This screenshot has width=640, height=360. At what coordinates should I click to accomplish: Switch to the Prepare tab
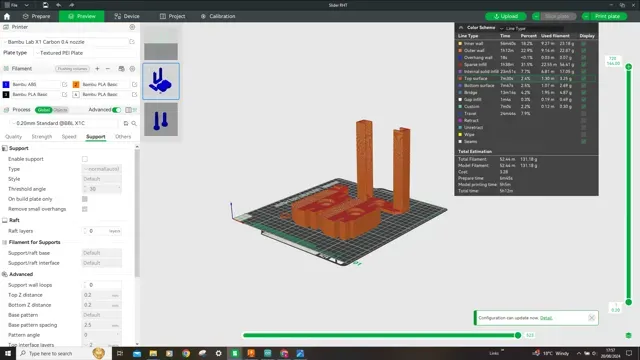click(36, 16)
